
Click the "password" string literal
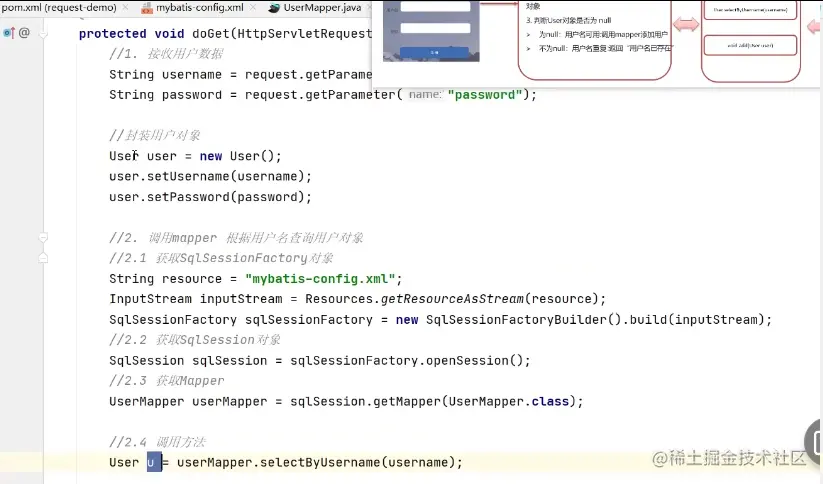click(x=485, y=95)
